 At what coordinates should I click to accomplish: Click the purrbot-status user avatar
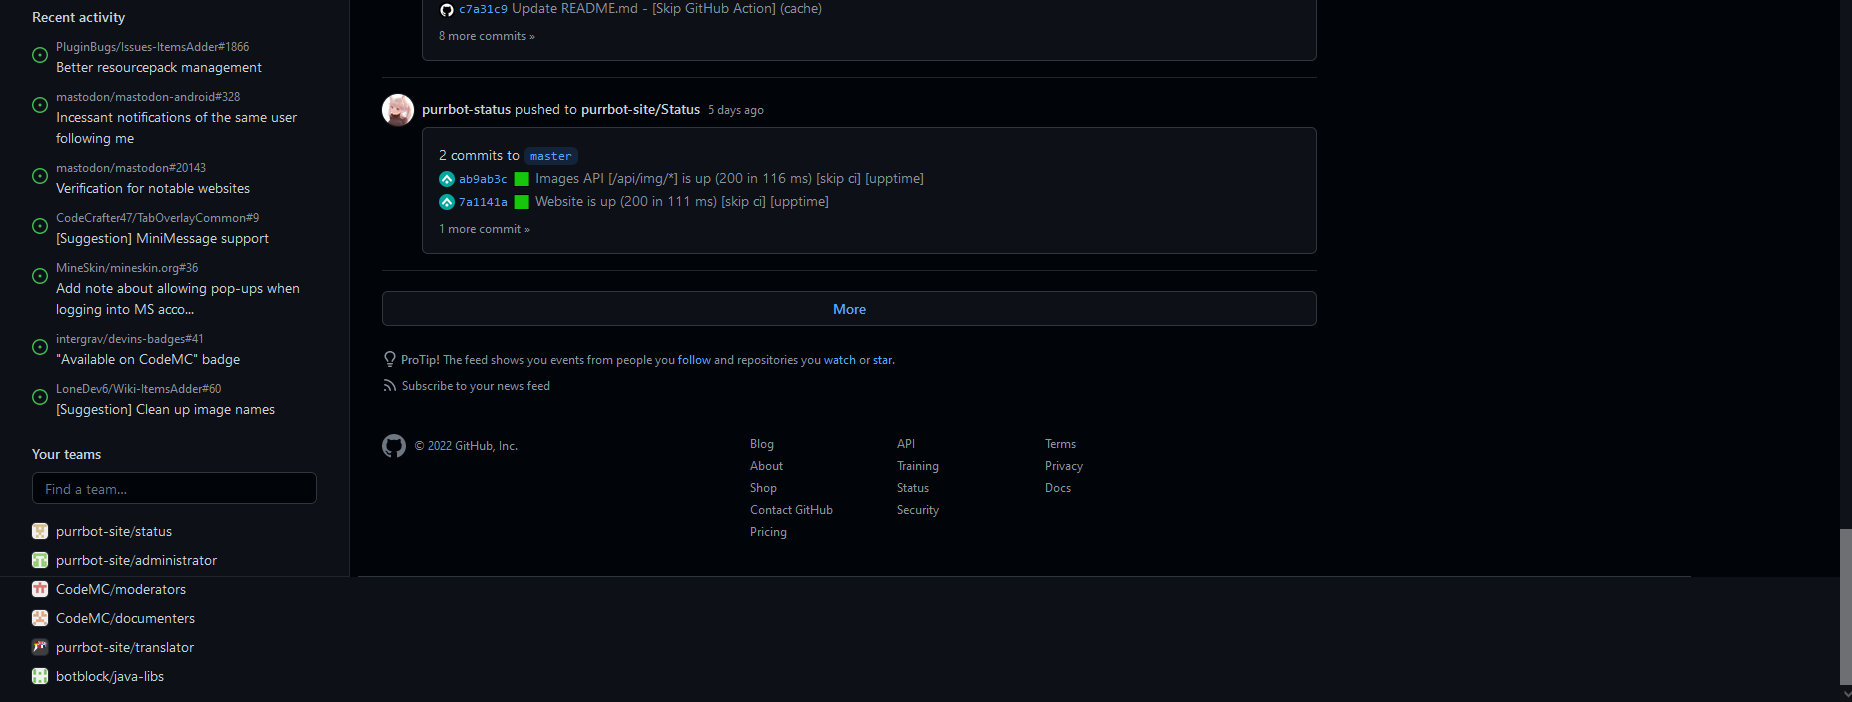(398, 110)
